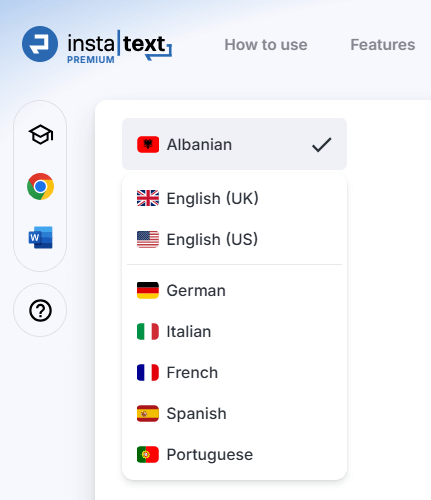Select English (US) from language list
Image resolution: width=431 pixels, height=500 pixels.
pyautogui.click(x=234, y=239)
